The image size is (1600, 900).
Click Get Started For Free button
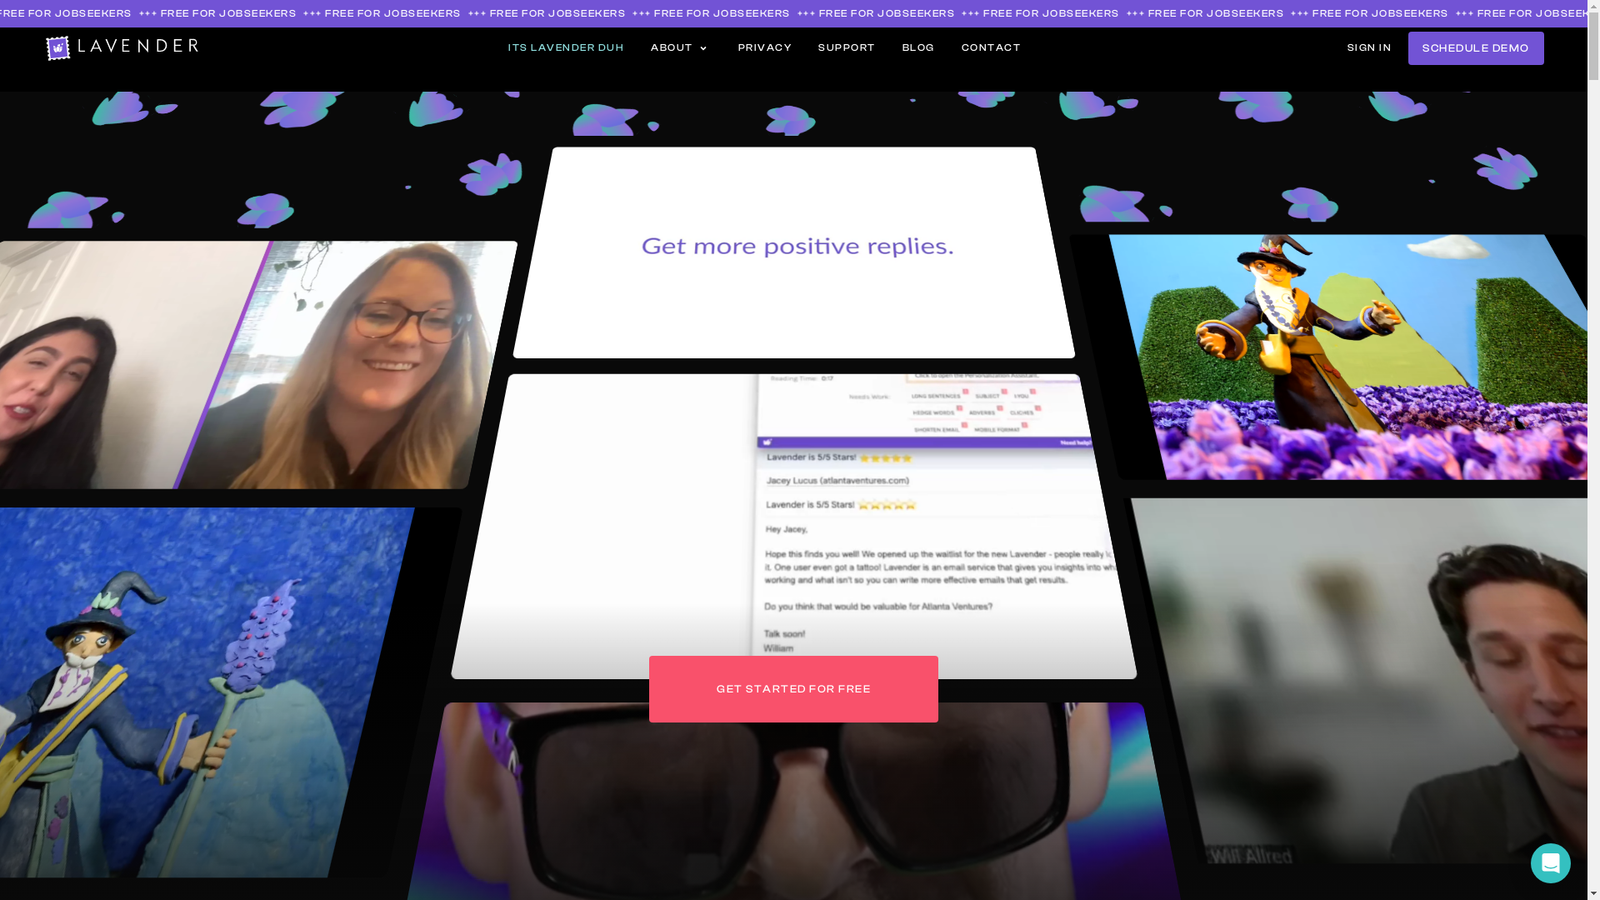tap(793, 689)
